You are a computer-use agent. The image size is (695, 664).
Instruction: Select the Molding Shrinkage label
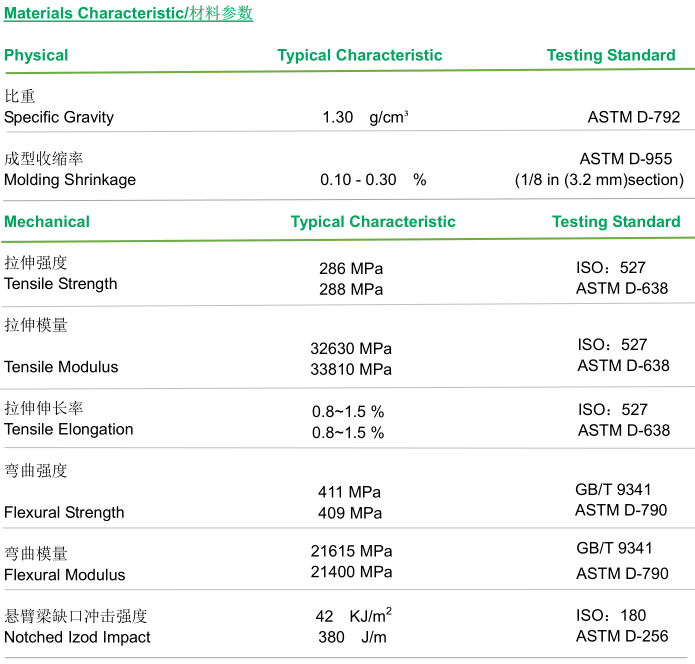coord(70,180)
